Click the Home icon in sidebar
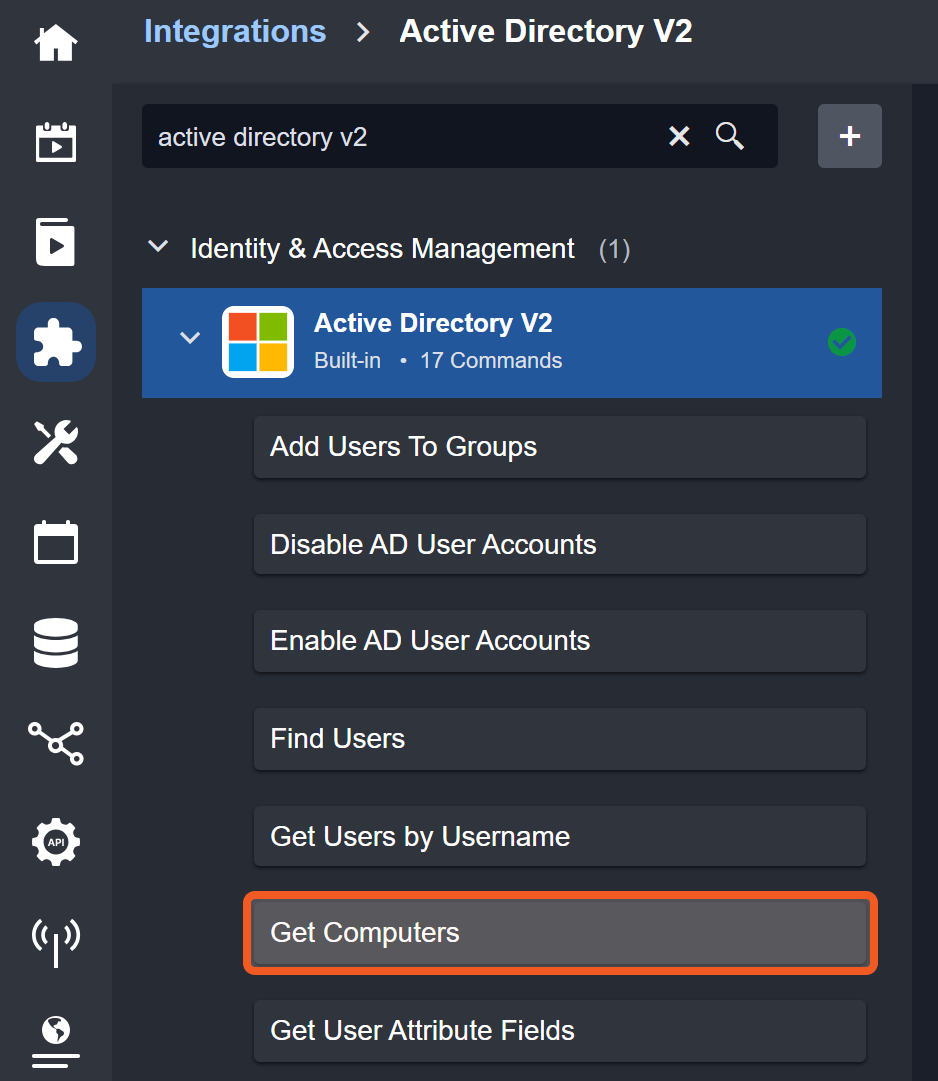The image size is (938, 1081). click(x=55, y=43)
